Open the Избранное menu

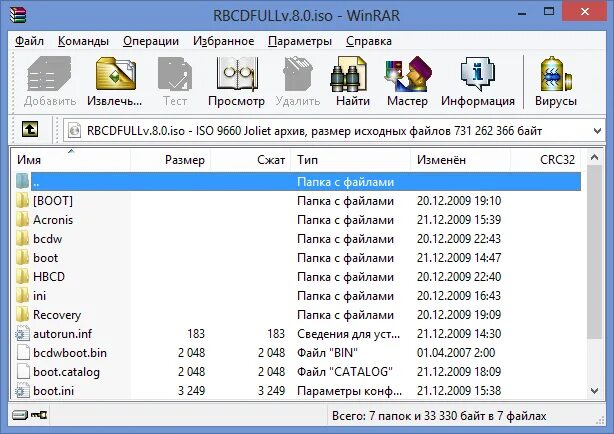point(224,41)
